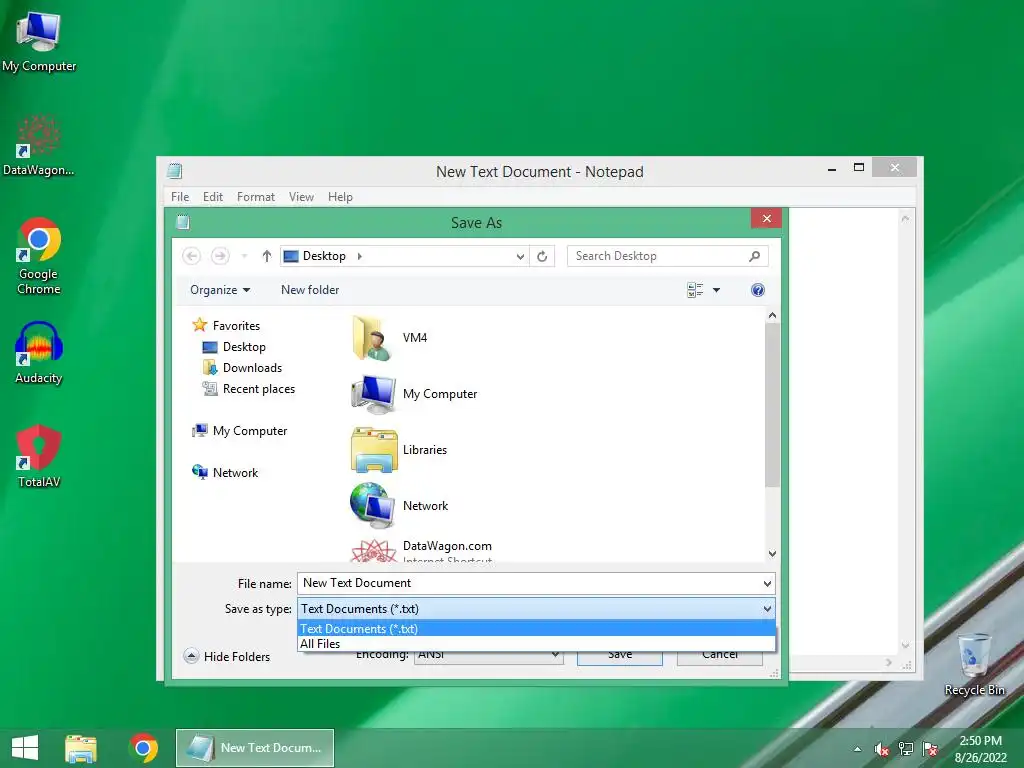Click the network tray icon
The height and width of the screenshot is (768, 1024).
[906, 749]
